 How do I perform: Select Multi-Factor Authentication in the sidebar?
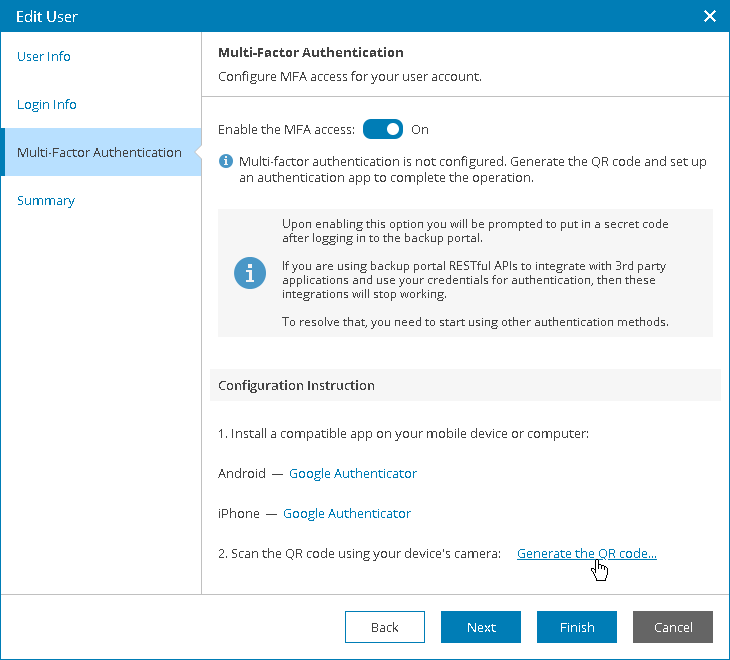99,153
